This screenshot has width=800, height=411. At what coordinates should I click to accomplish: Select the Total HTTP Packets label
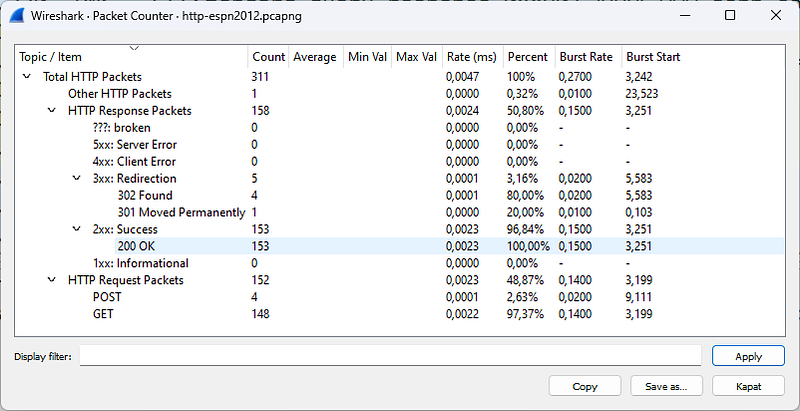92,77
